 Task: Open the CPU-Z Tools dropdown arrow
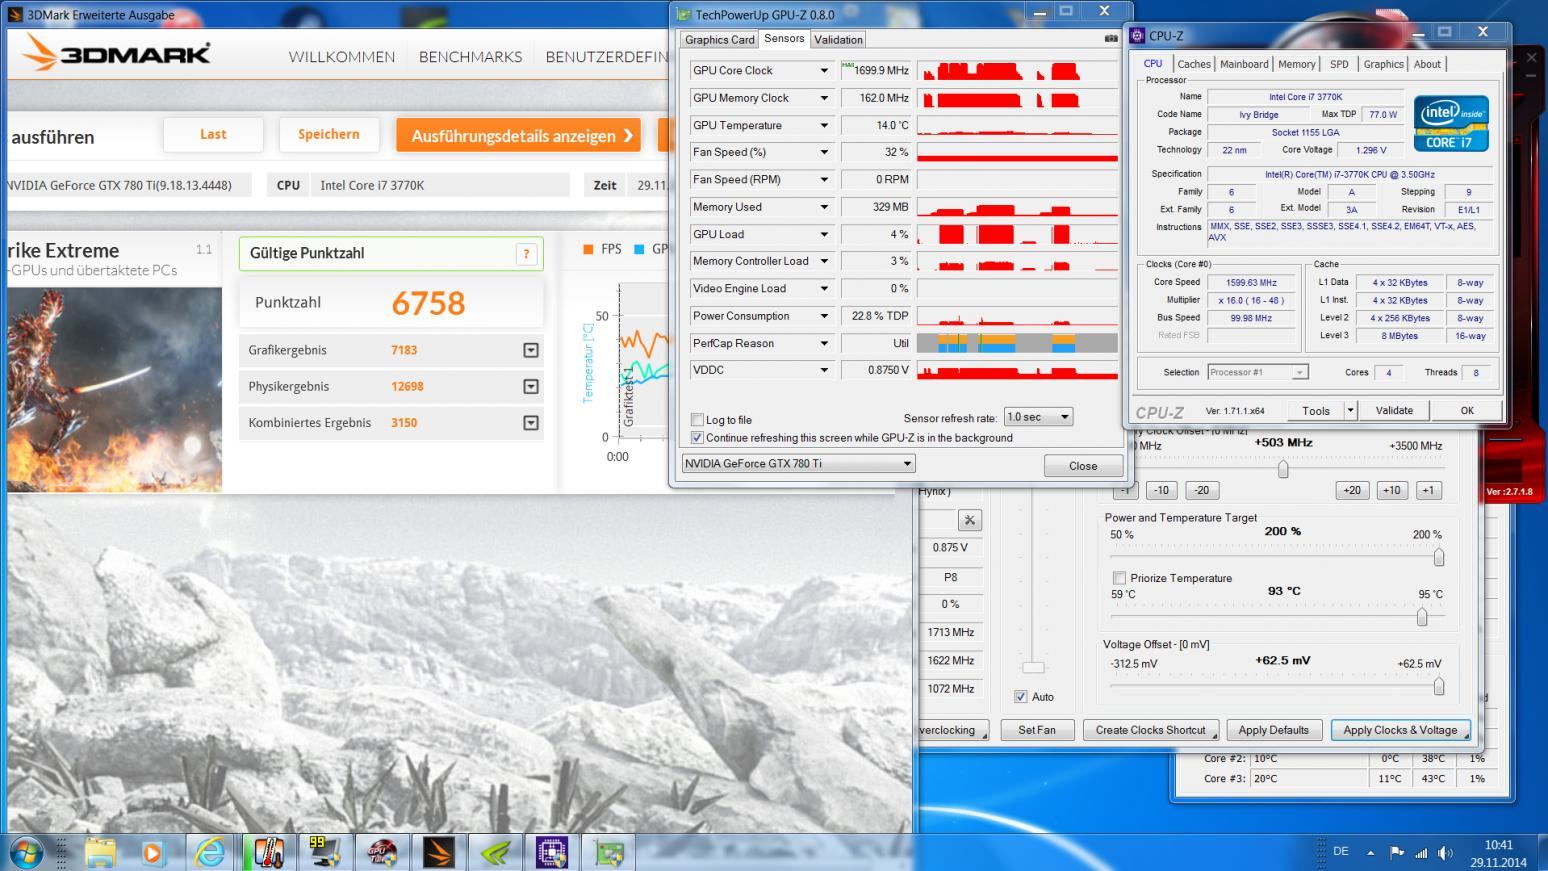pos(1350,410)
